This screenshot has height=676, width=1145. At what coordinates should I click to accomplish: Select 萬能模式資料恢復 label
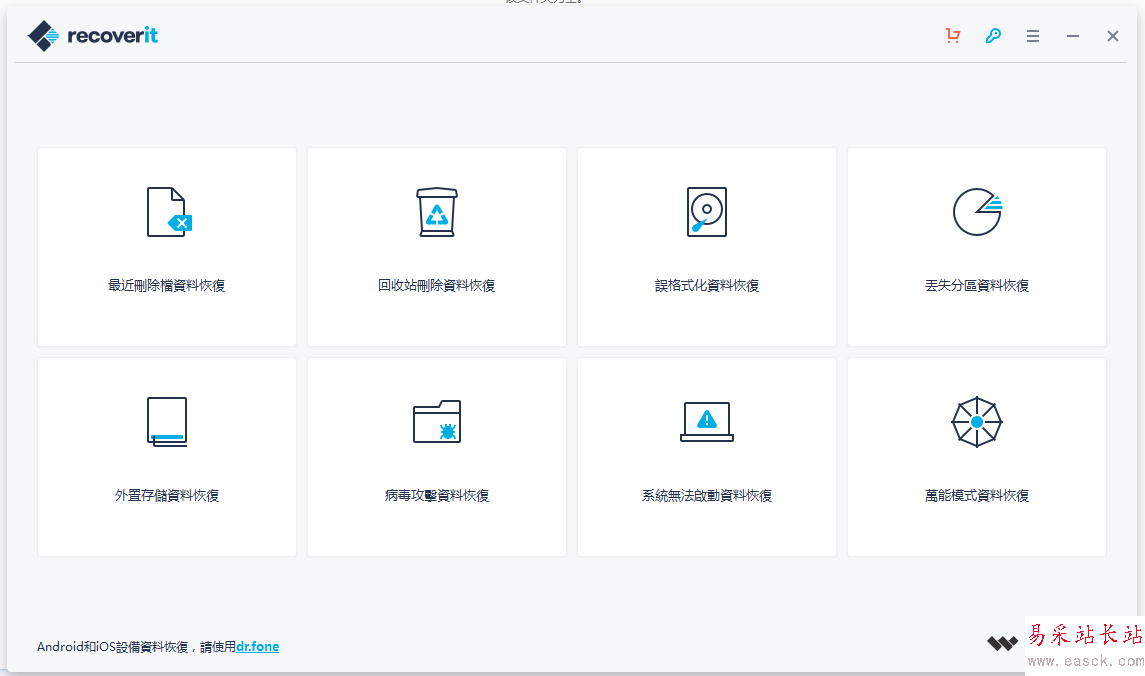977,496
